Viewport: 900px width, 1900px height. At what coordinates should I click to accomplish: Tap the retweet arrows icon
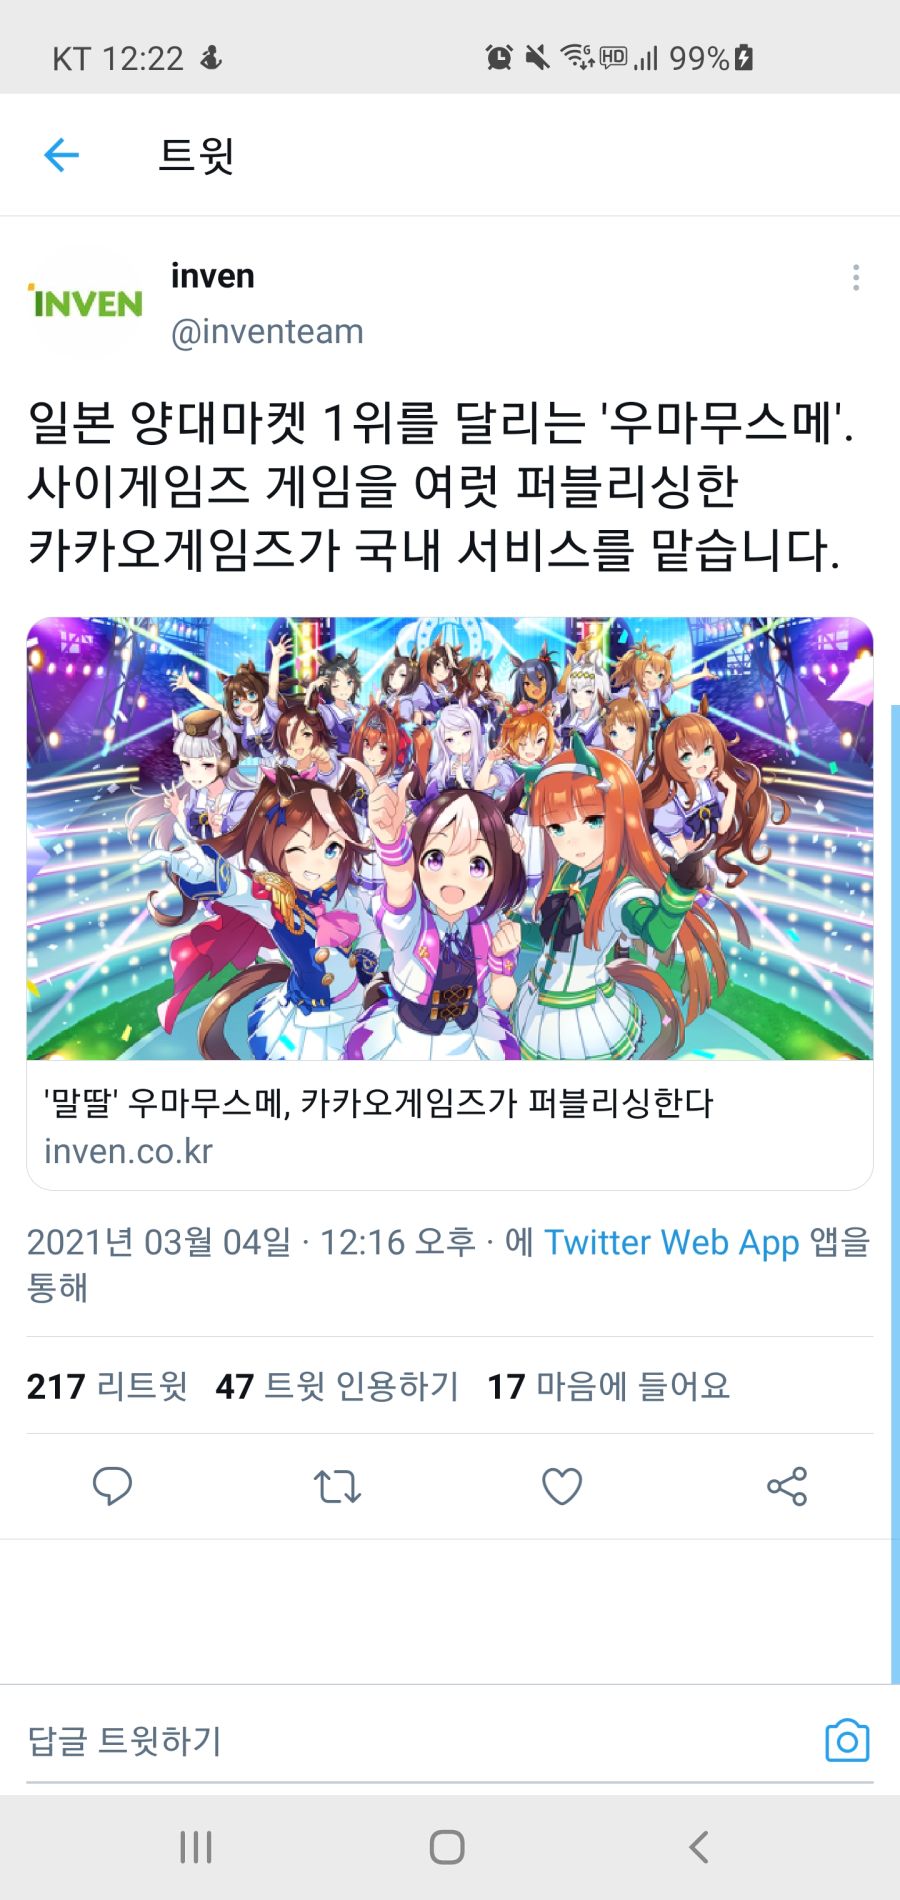[337, 1487]
